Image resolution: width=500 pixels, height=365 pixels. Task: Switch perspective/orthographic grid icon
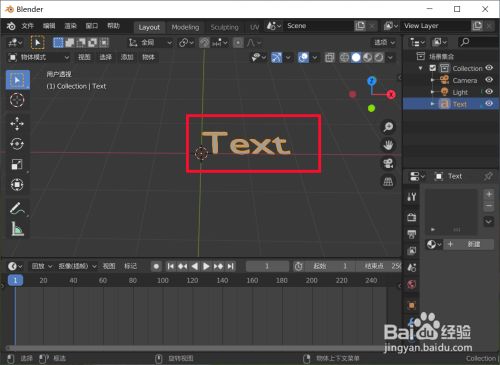388,182
